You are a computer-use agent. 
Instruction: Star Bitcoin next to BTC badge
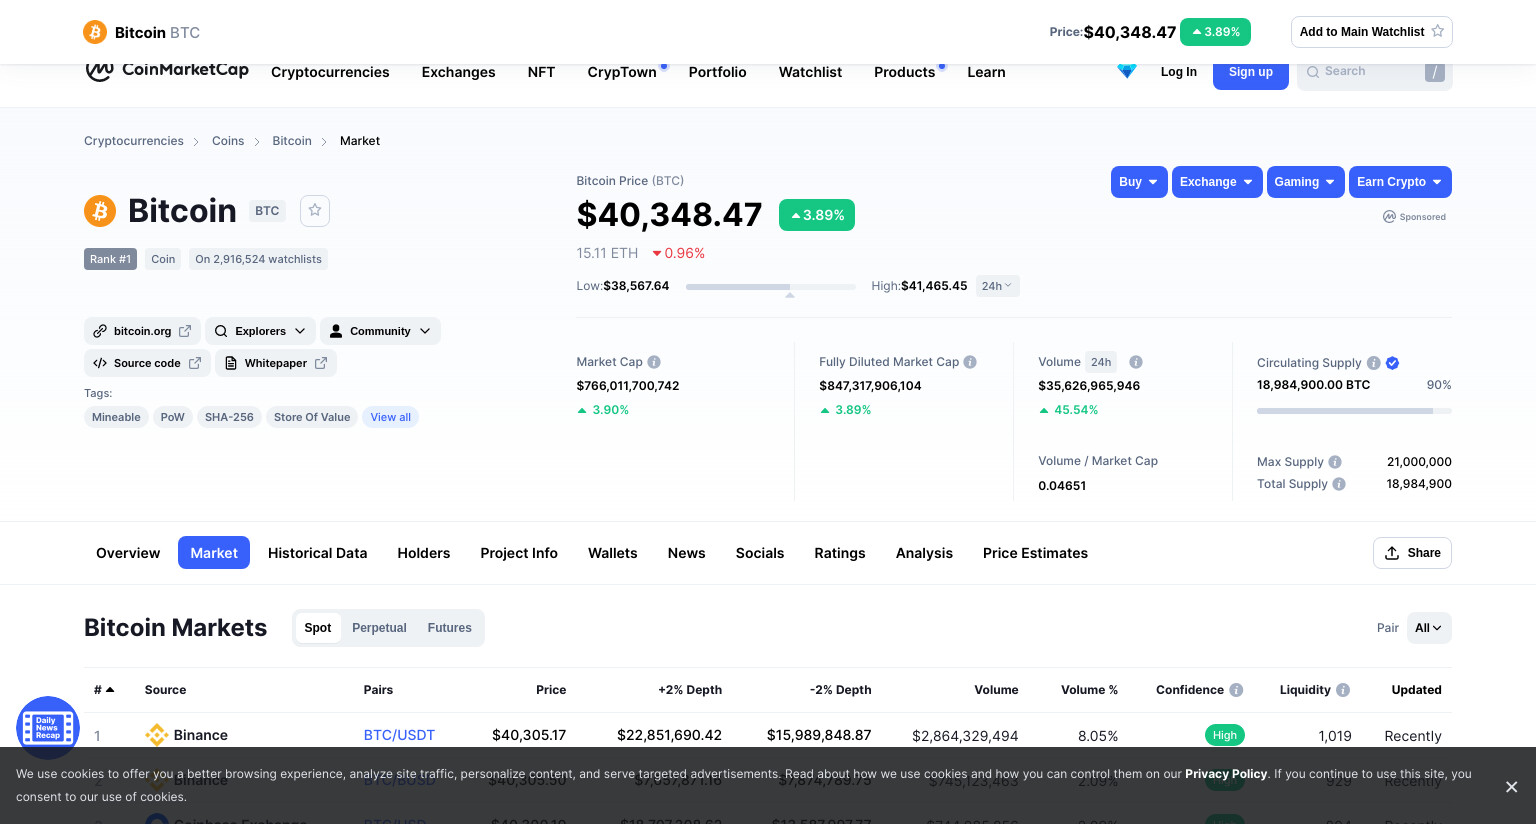coord(315,210)
